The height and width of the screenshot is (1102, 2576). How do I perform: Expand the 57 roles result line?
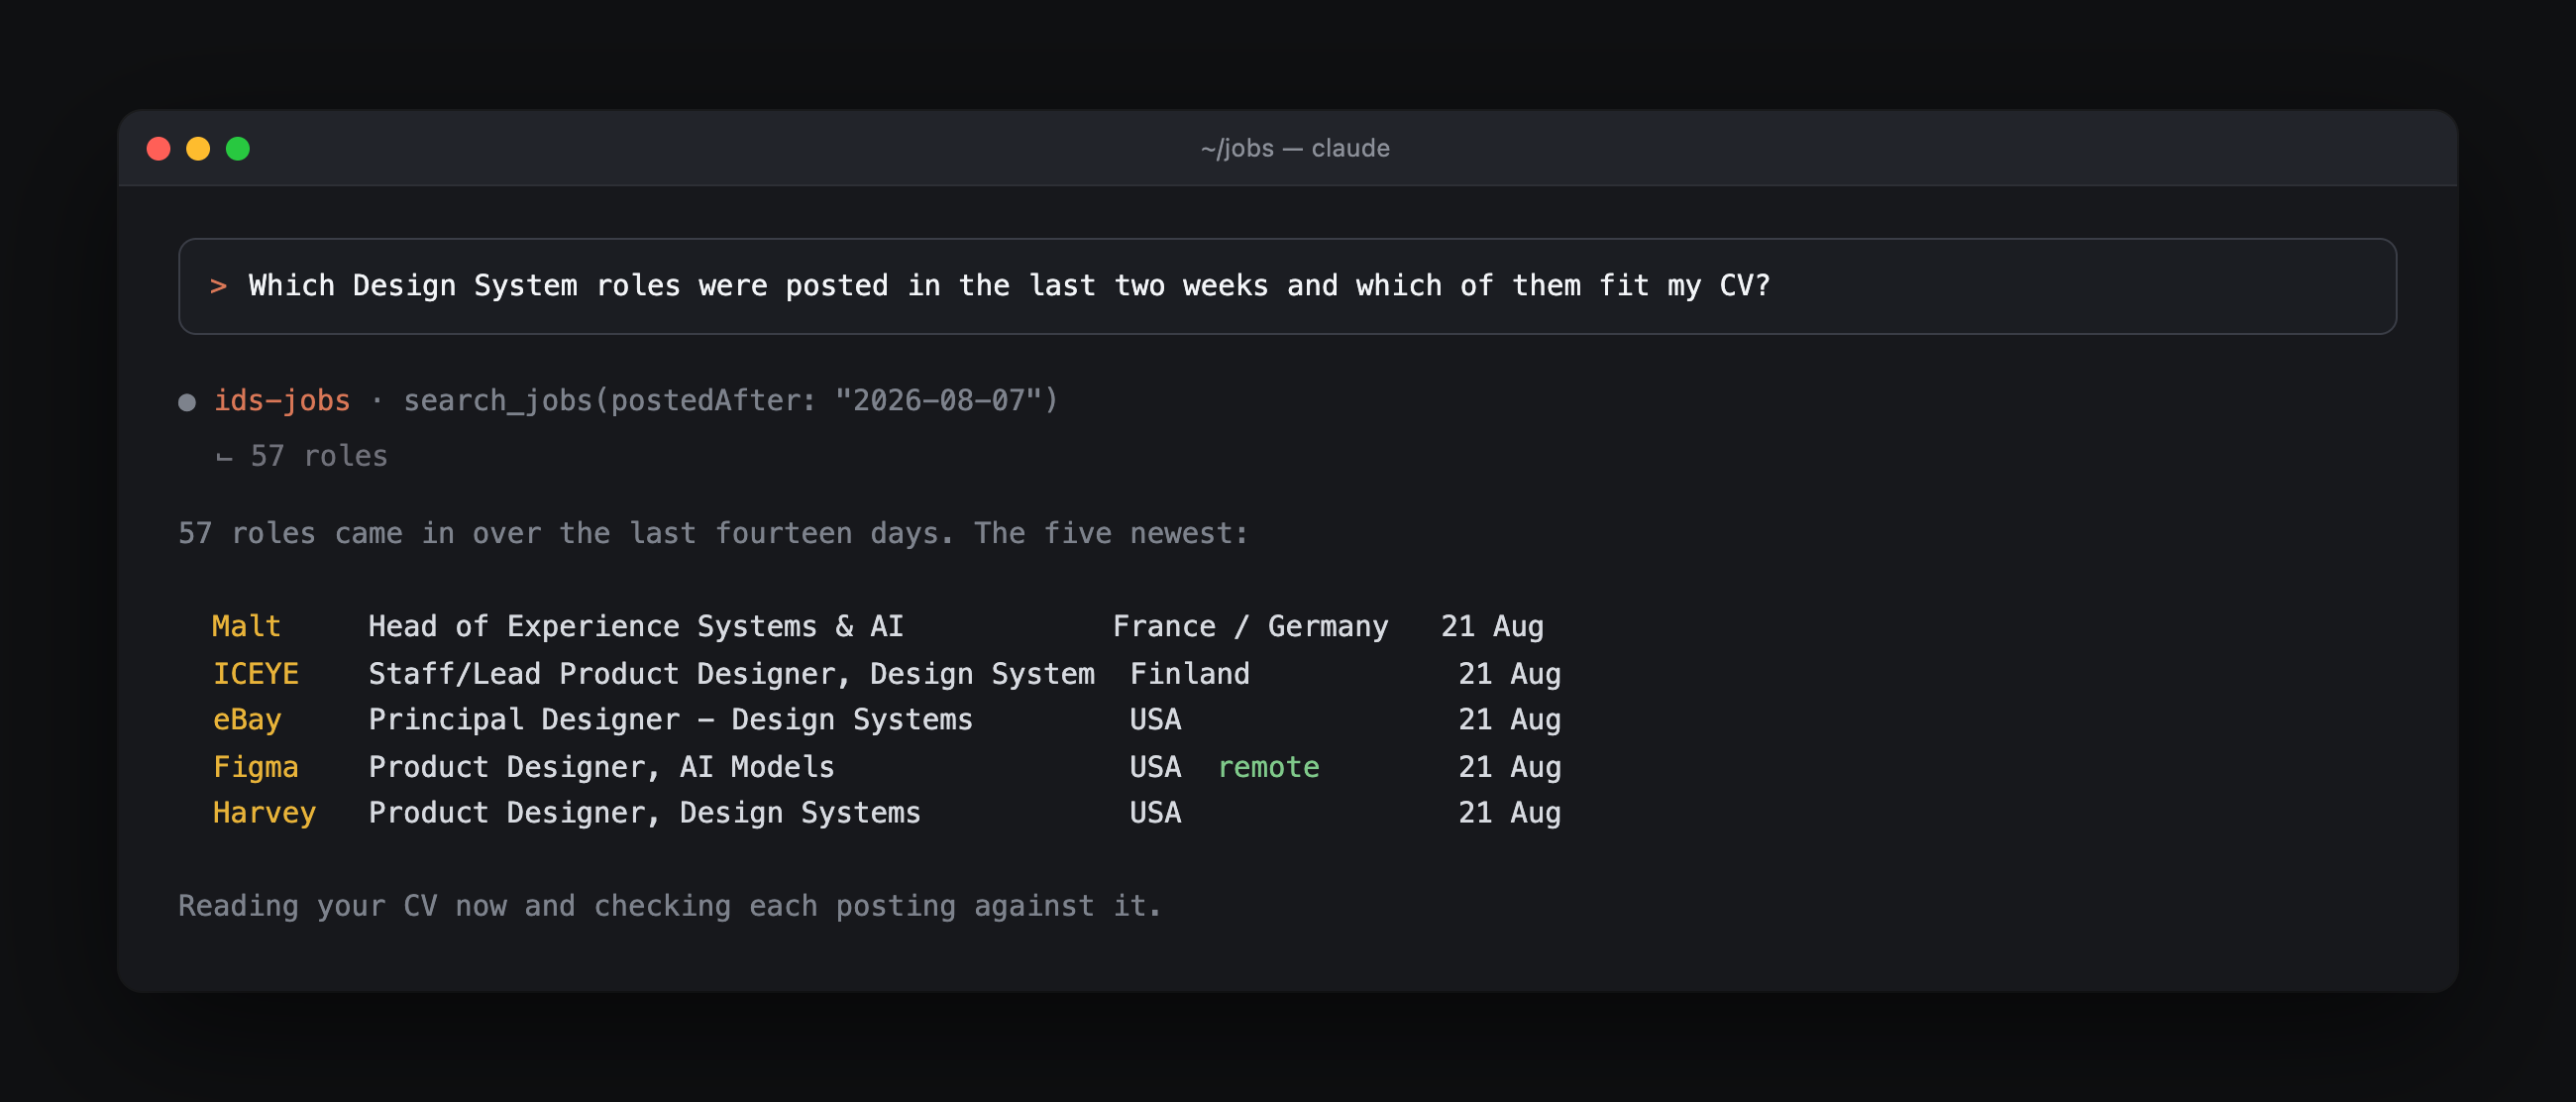pos(318,456)
